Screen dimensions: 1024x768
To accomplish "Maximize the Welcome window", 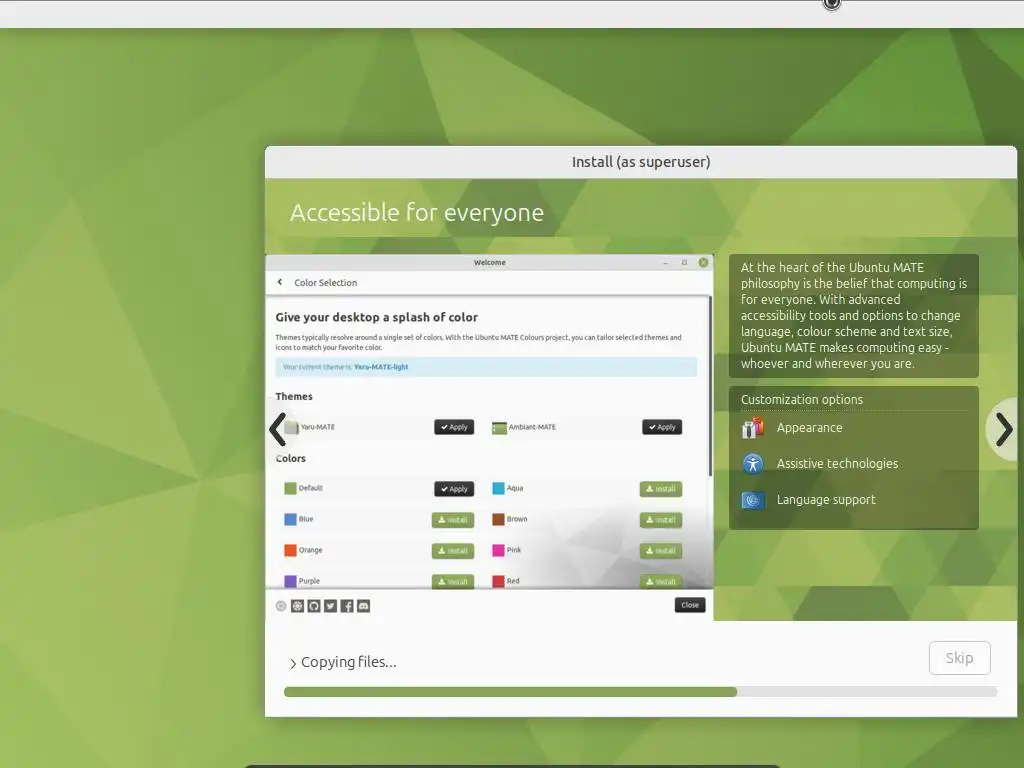I will [x=684, y=263].
